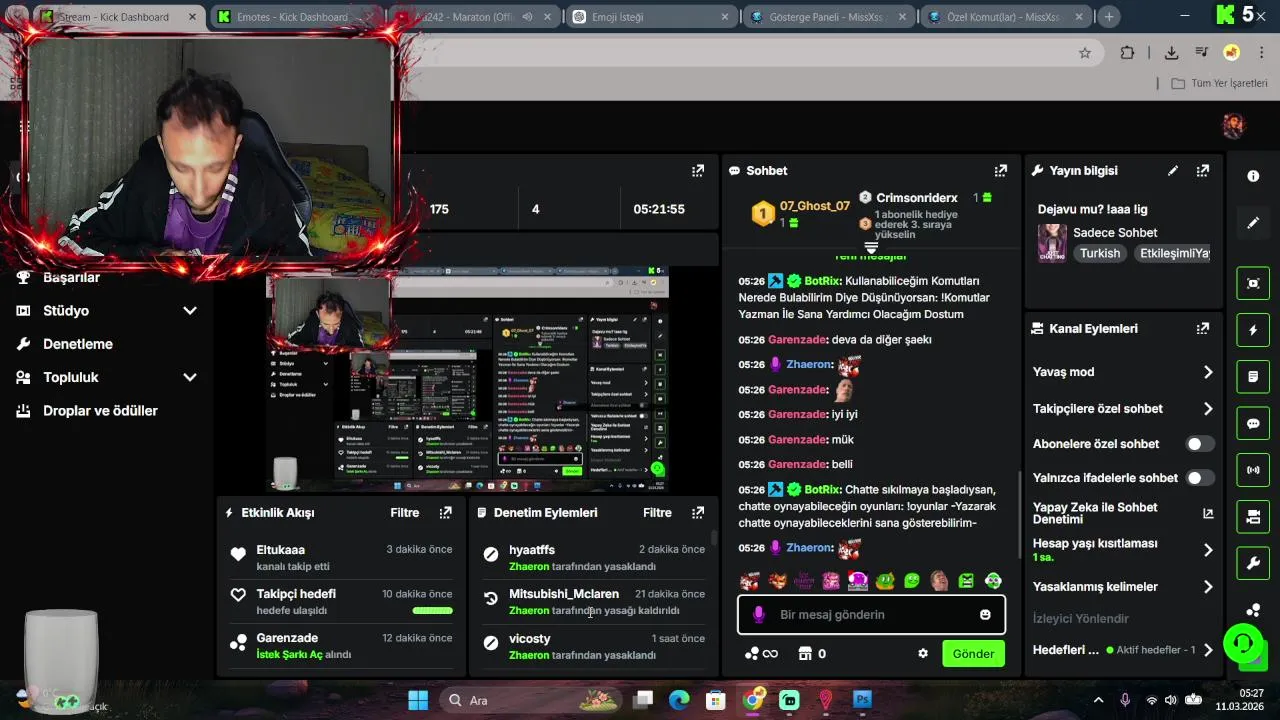Pop out the Etkinlik Akışı panel
Screen dimensions: 1280x720
point(445,512)
